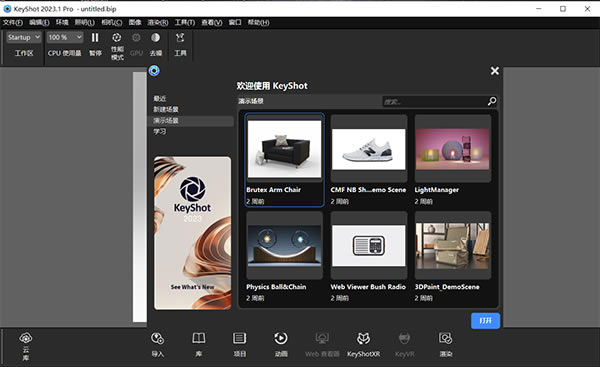Expand the Startup workspace dropdown
The width and height of the screenshot is (600, 367).
coord(24,37)
